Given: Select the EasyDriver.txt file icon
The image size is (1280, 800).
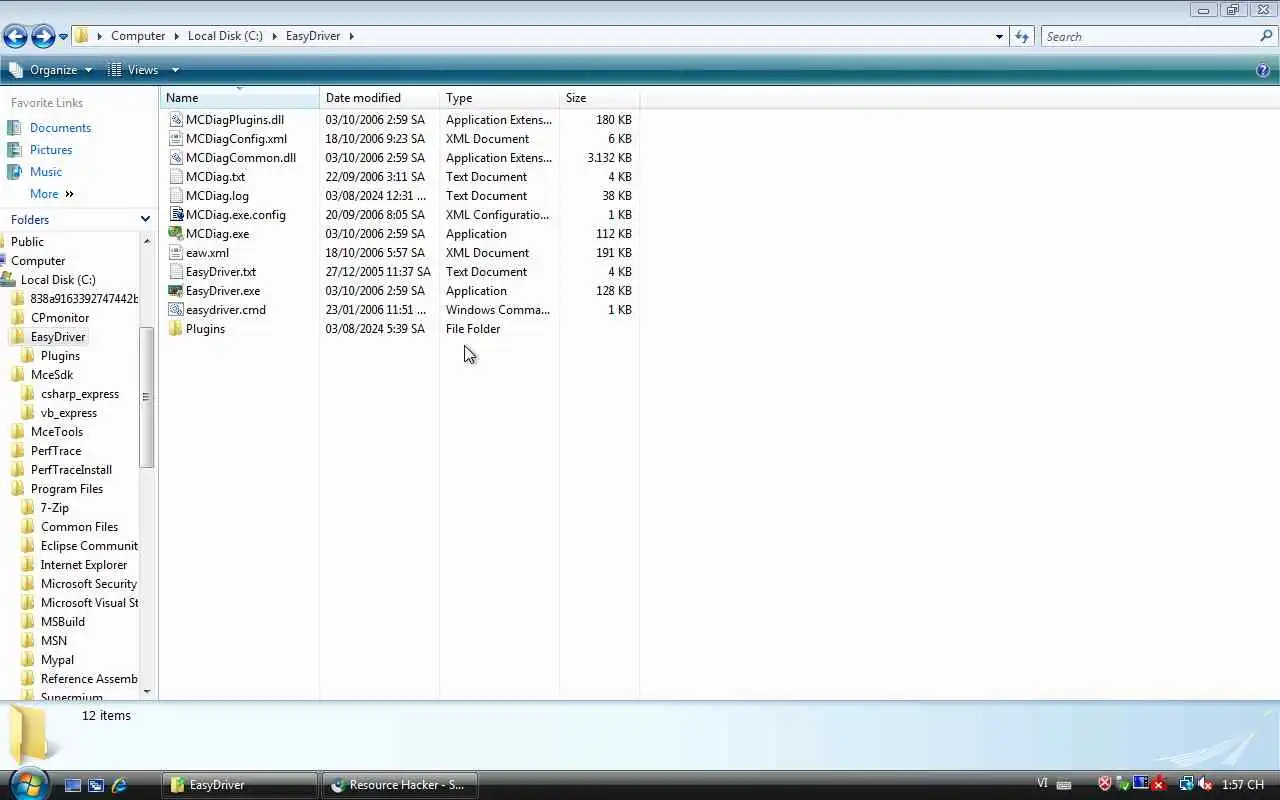Looking at the screenshot, I should [x=176, y=272].
